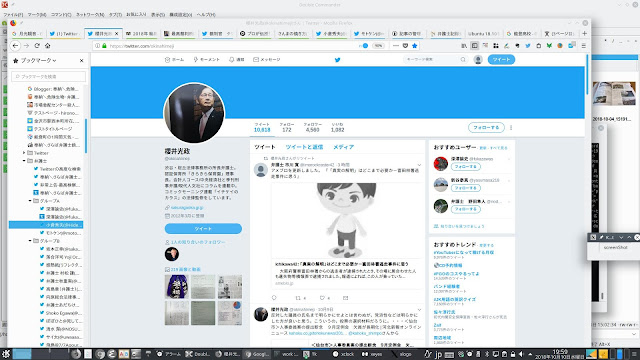Expand the Twitter bookmark folder

pos(24,153)
